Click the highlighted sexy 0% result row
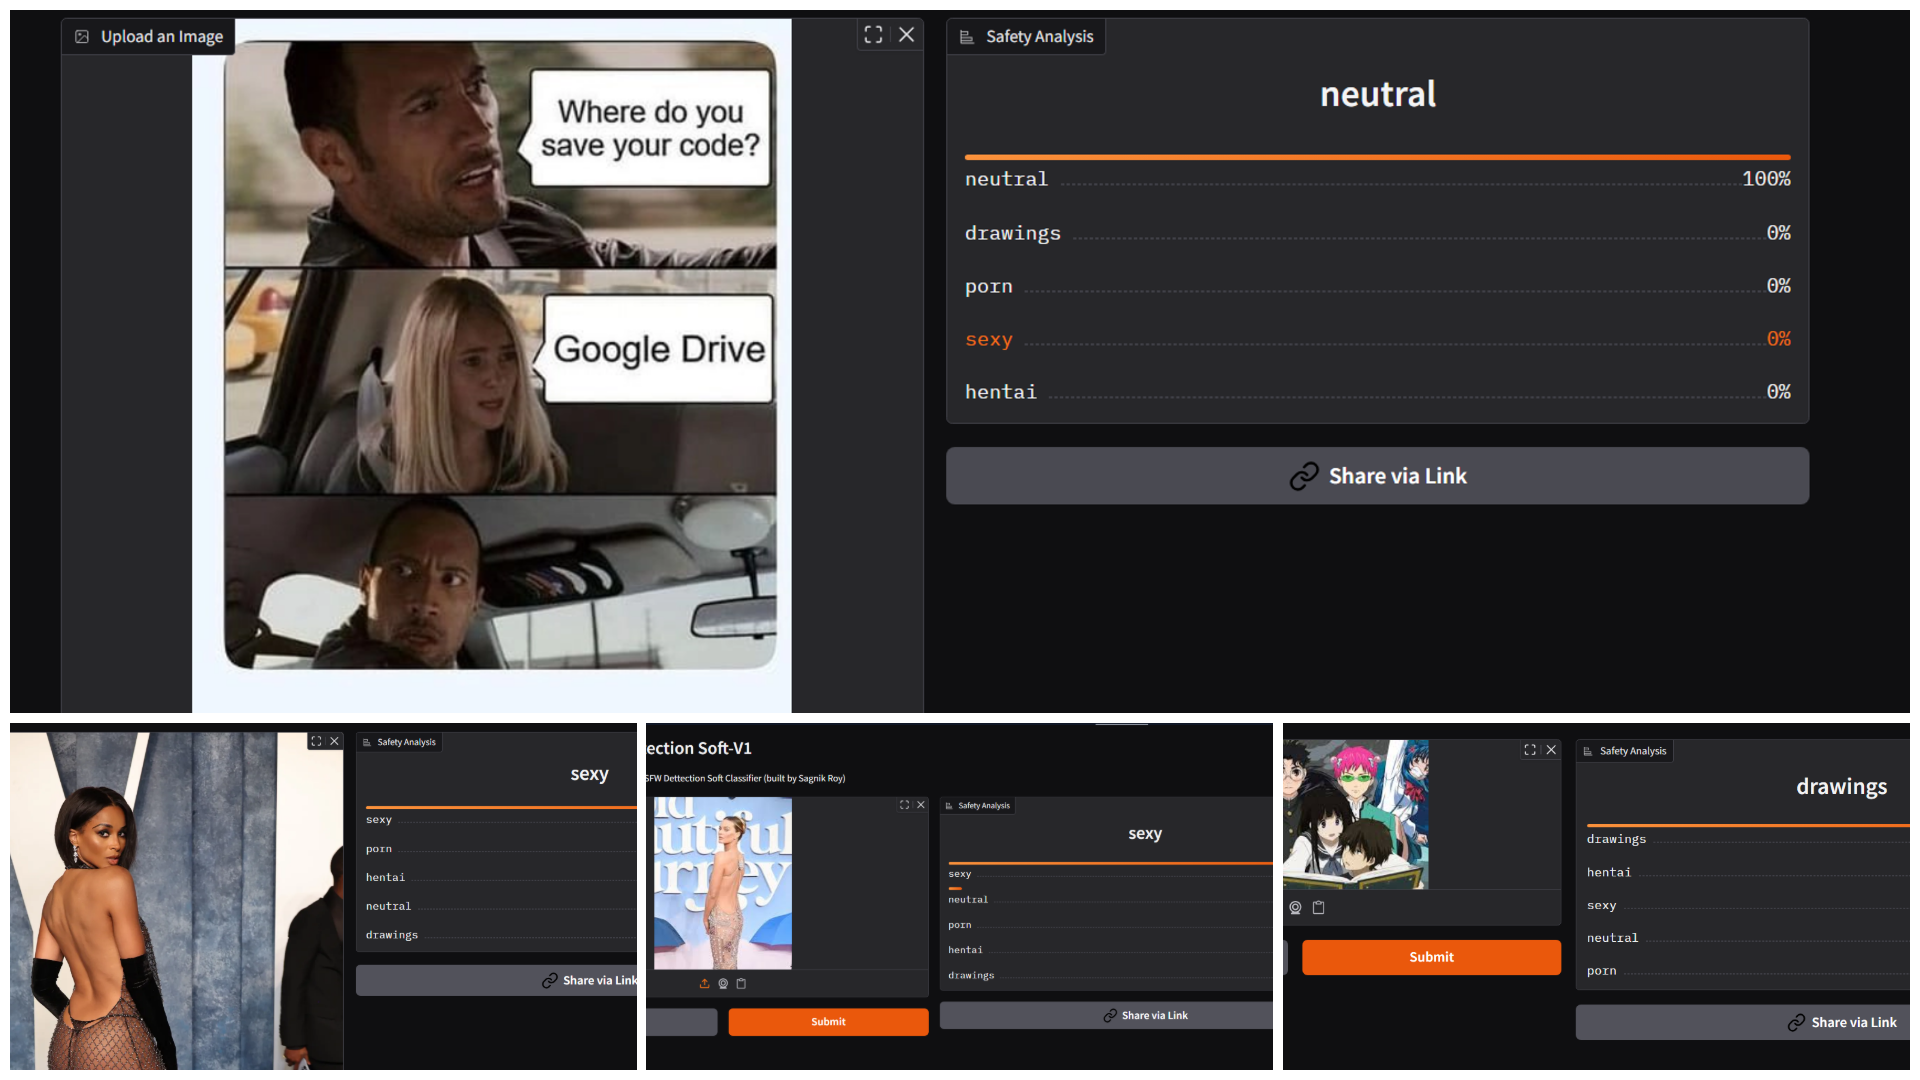 coord(1377,340)
